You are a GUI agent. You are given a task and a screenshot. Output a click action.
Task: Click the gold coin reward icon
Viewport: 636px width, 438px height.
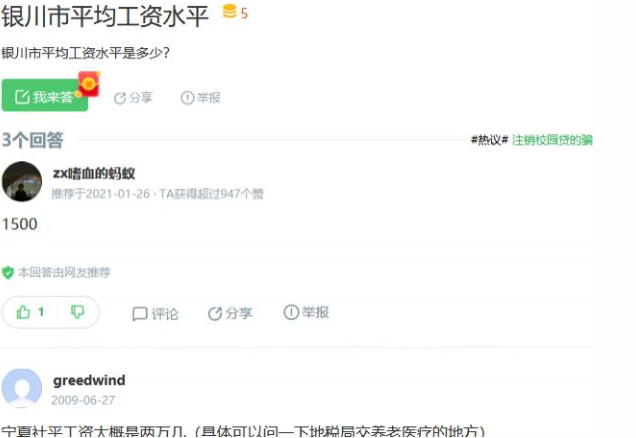(x=229, y=11)
